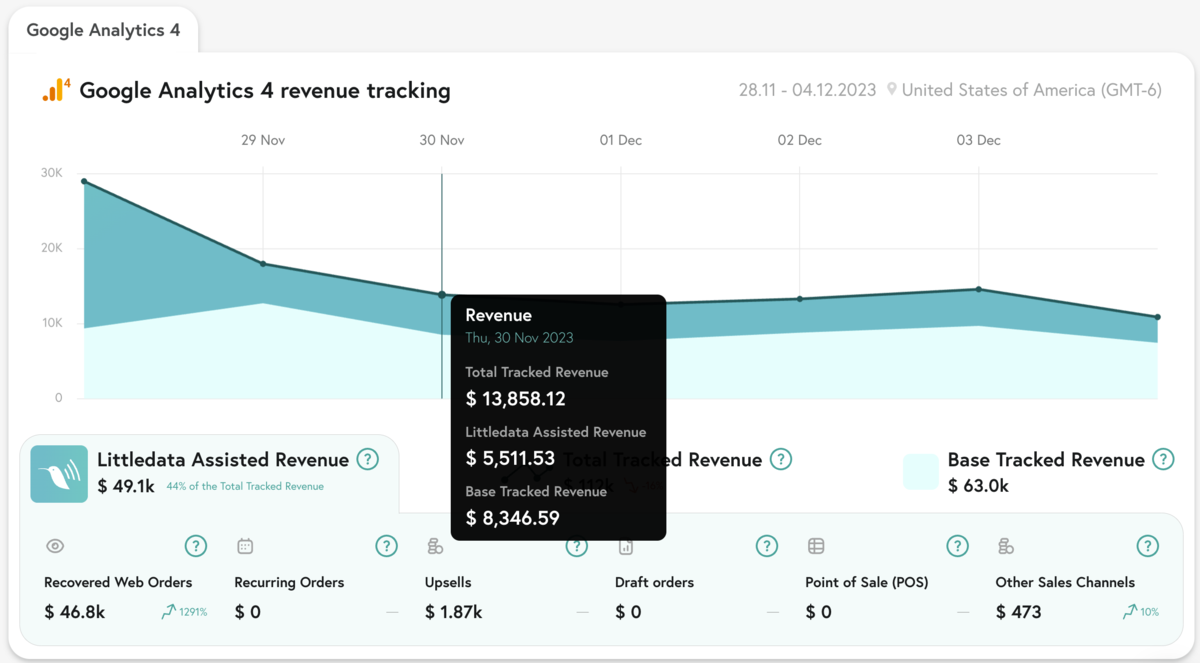Click the coins icon above Upsells
The image size is (1200, 663).
click(435, 546)
